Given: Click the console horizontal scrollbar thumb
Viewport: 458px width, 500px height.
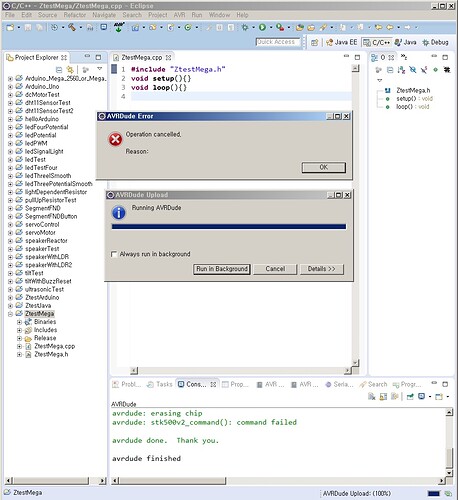Looking at the screenshot, I should point(173,481).
